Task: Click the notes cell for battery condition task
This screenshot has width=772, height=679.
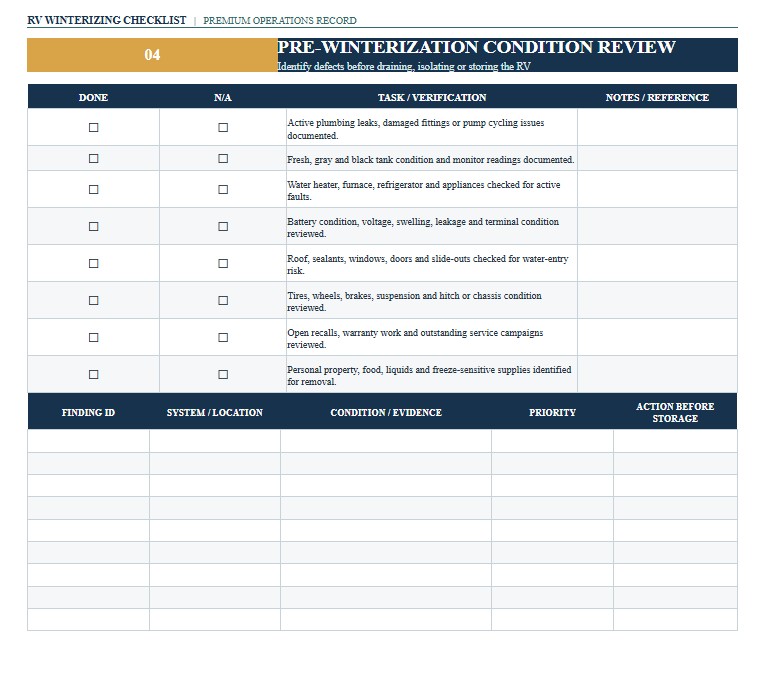Action: click(657, 226)
